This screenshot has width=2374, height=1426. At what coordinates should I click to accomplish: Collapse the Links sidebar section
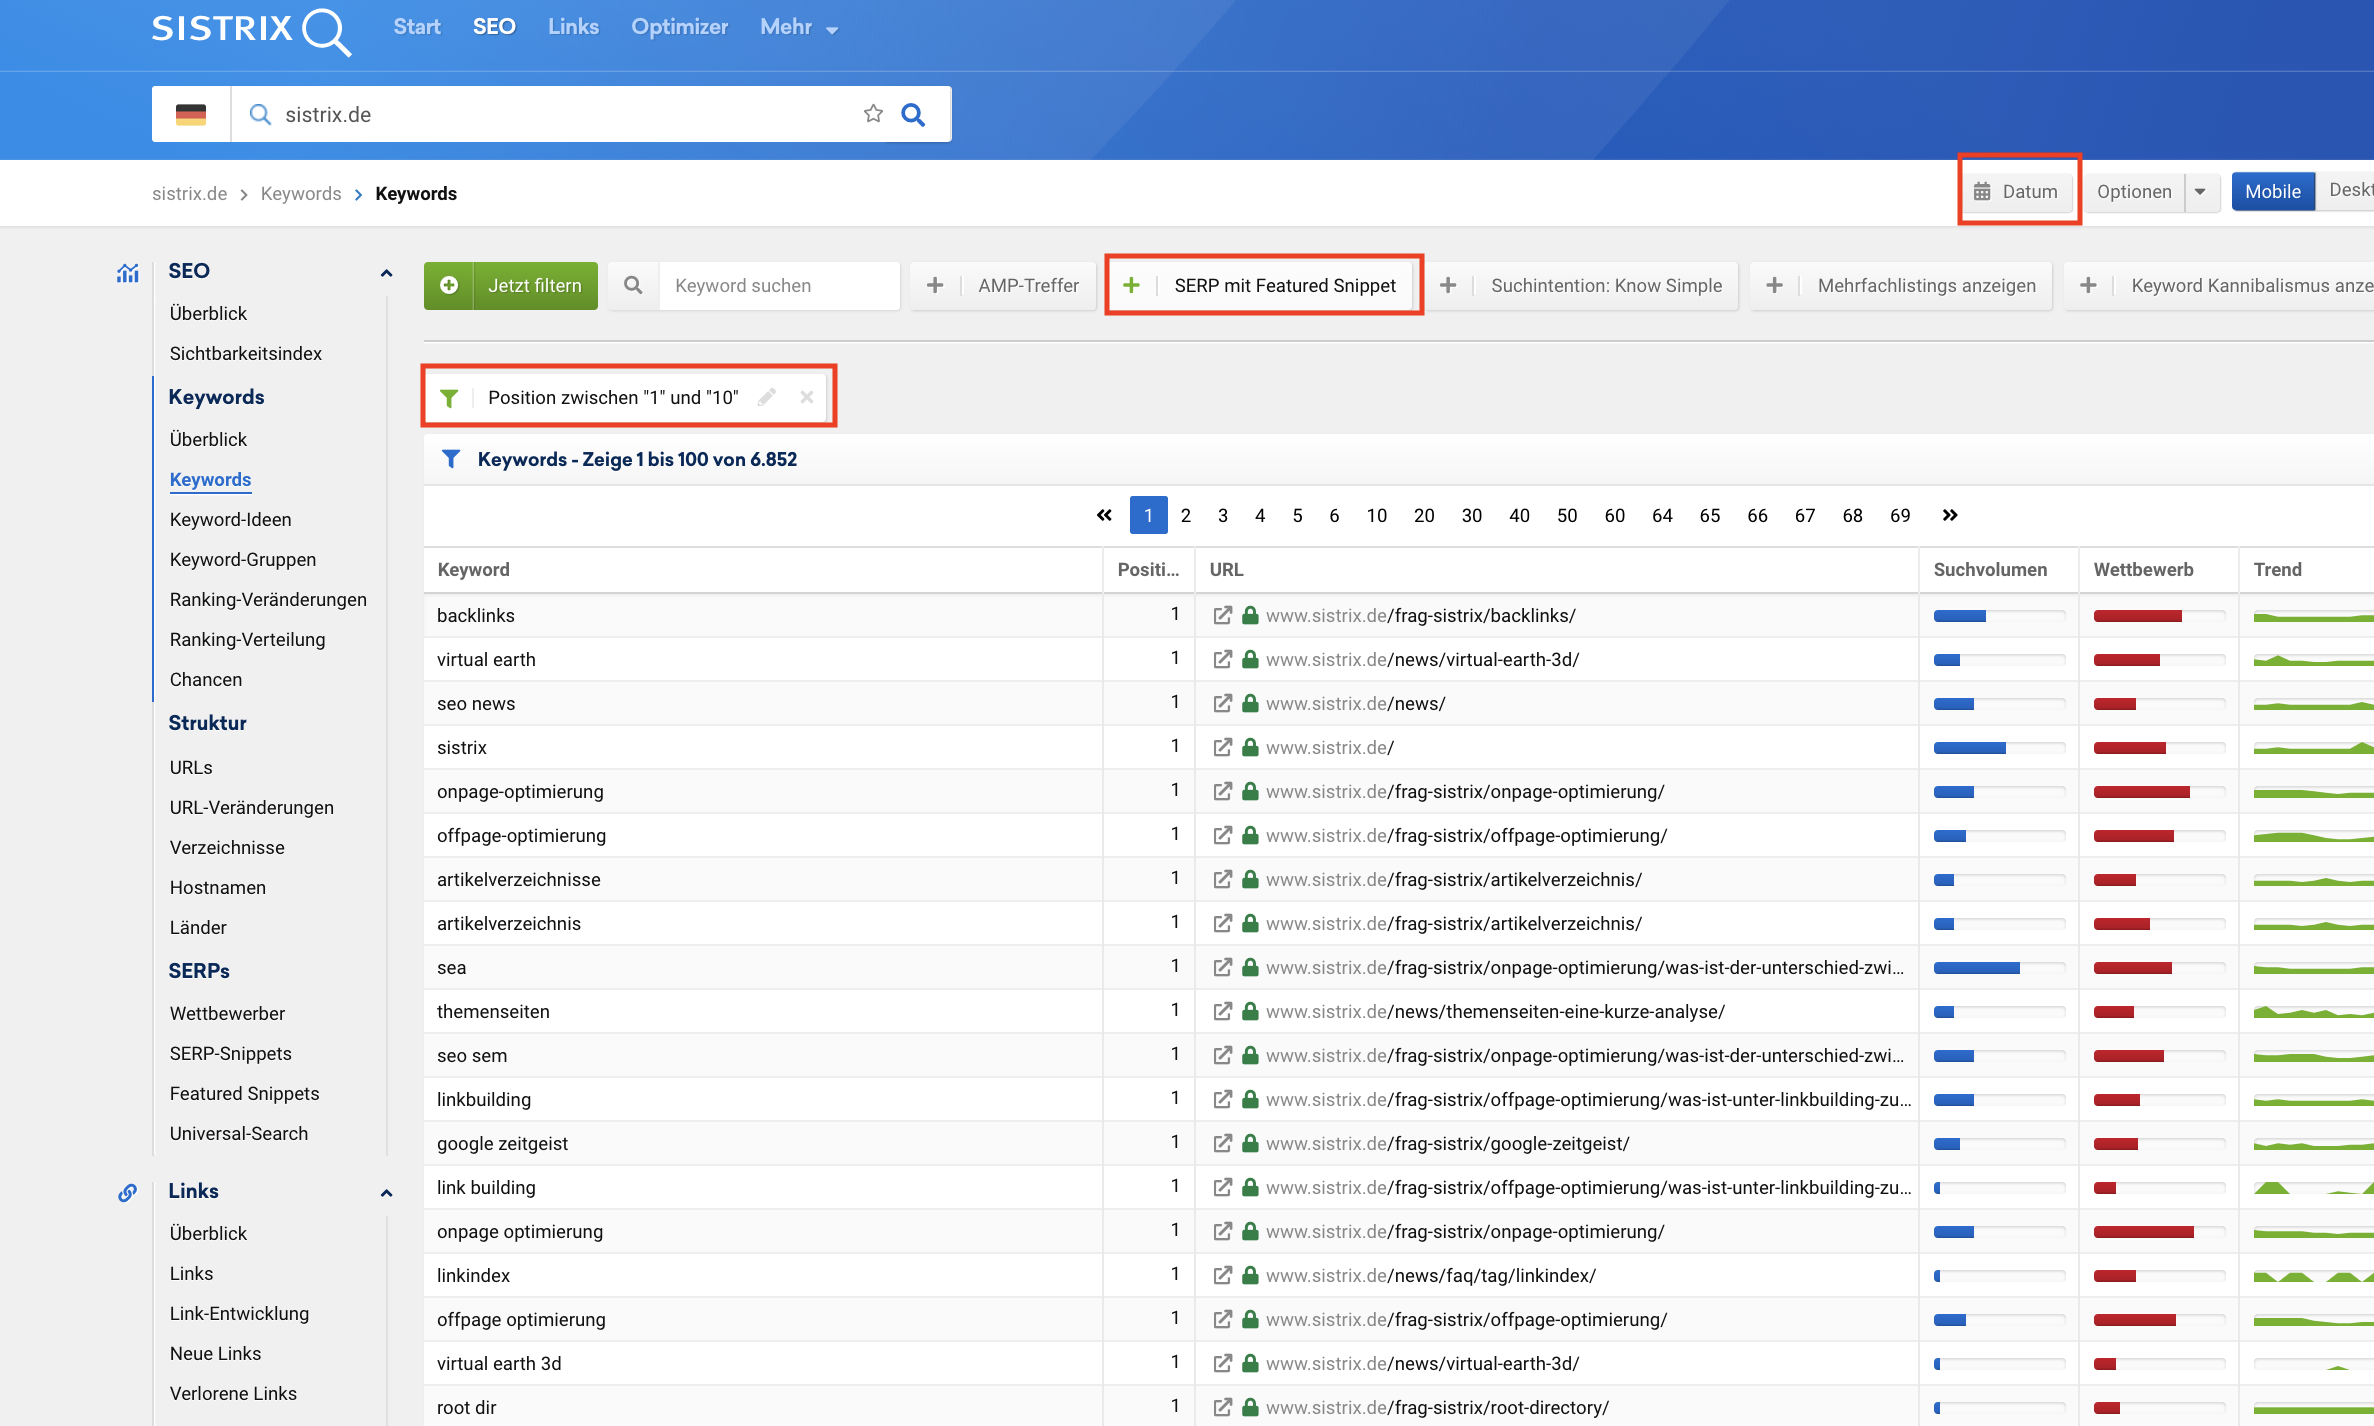(x=386, y=1192)
